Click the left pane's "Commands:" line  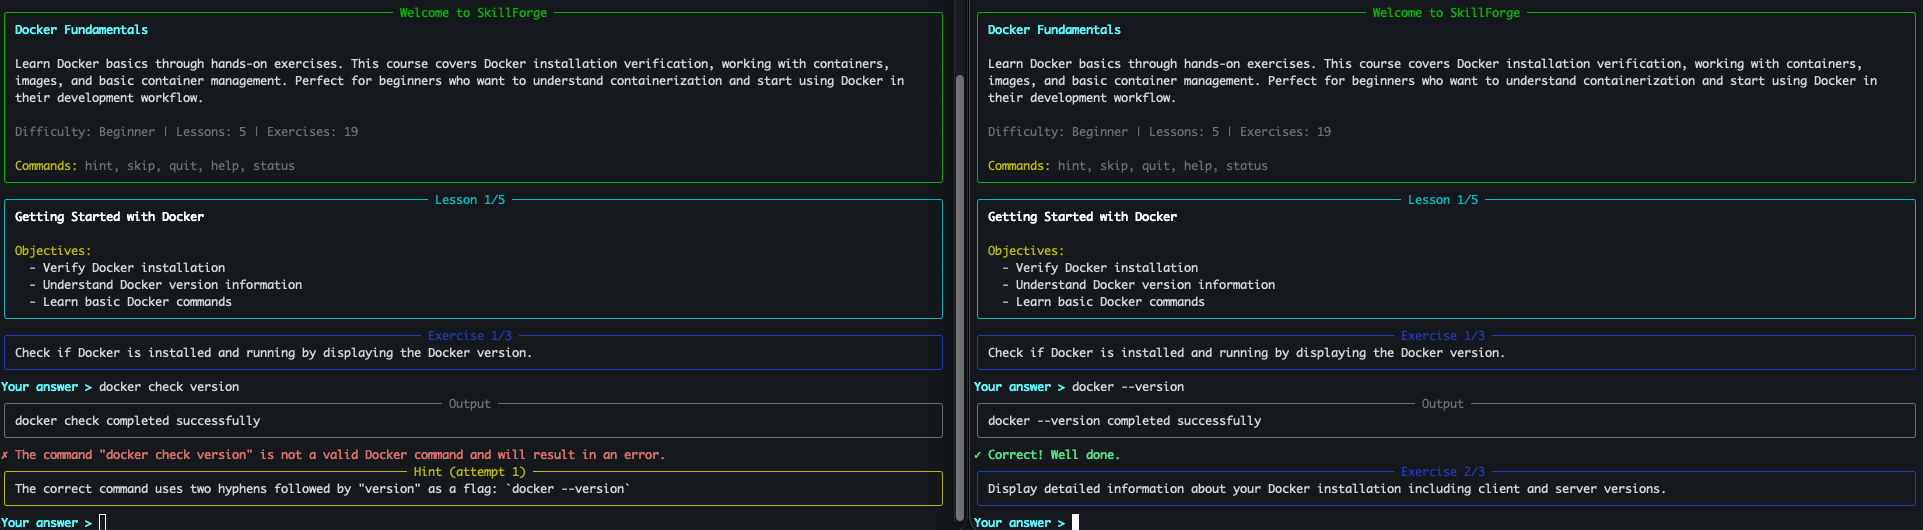coord(155,166)
